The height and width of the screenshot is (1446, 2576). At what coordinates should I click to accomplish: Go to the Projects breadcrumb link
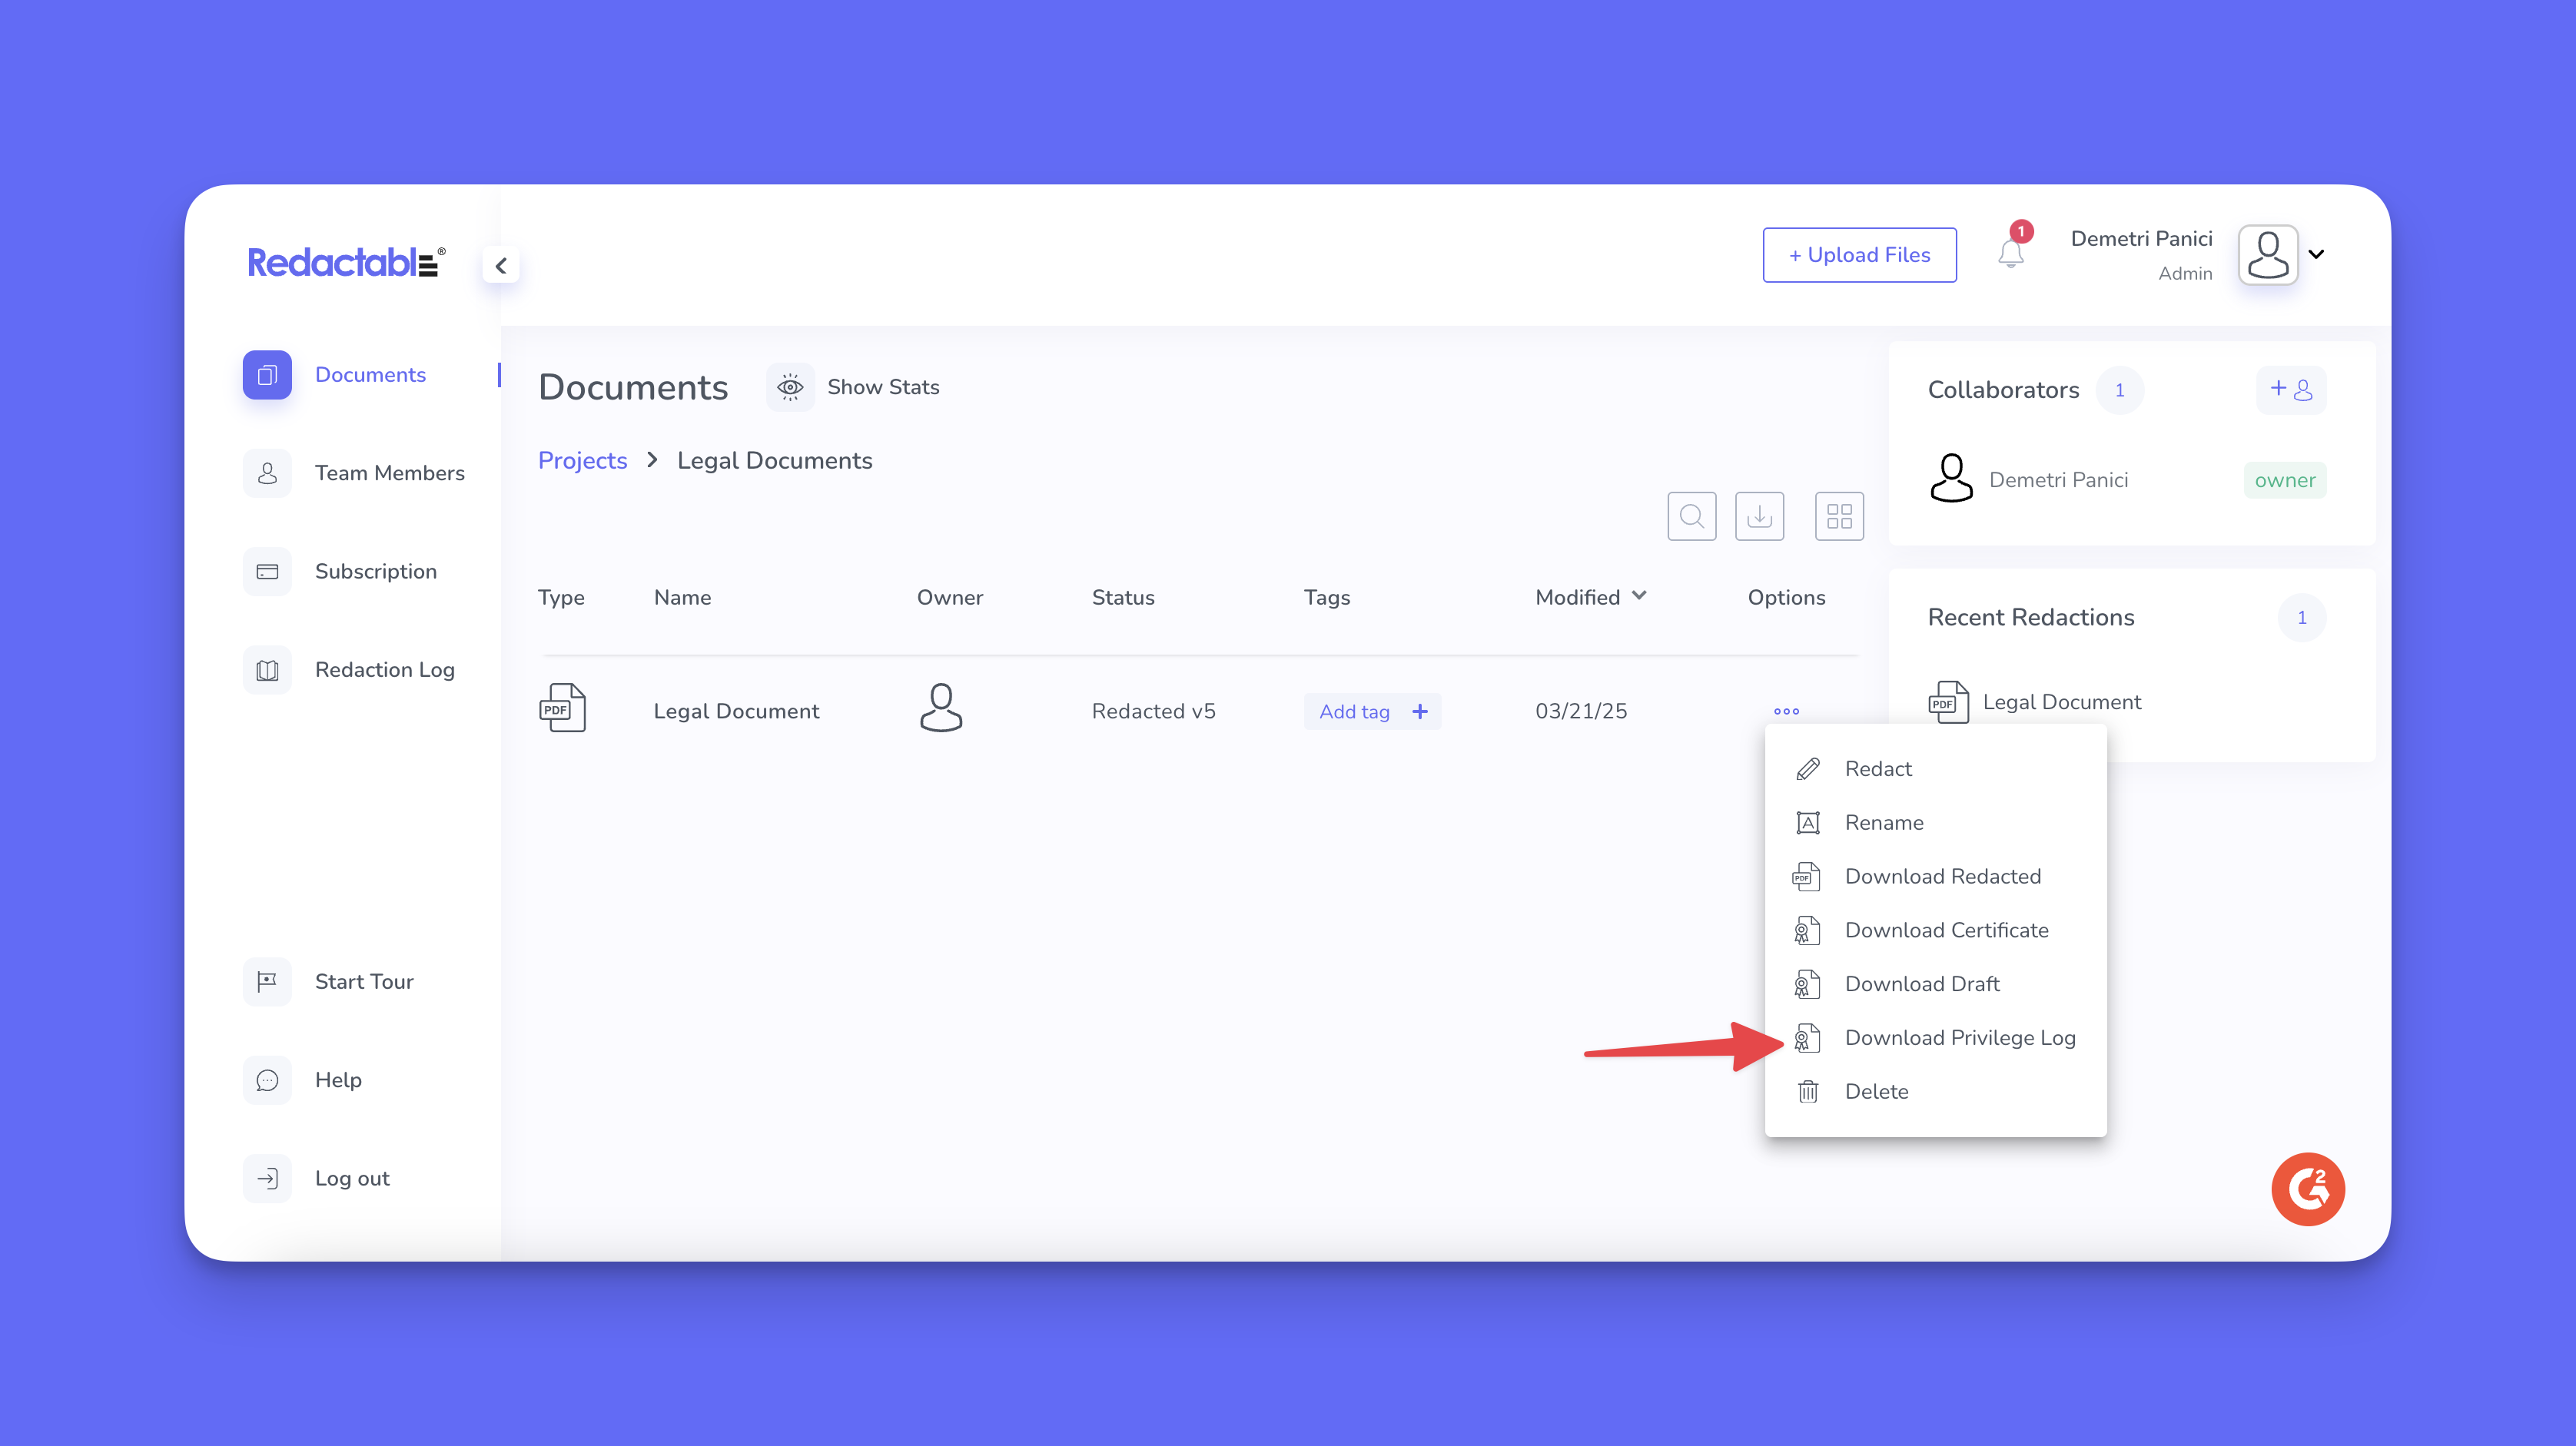click(582, 461)
